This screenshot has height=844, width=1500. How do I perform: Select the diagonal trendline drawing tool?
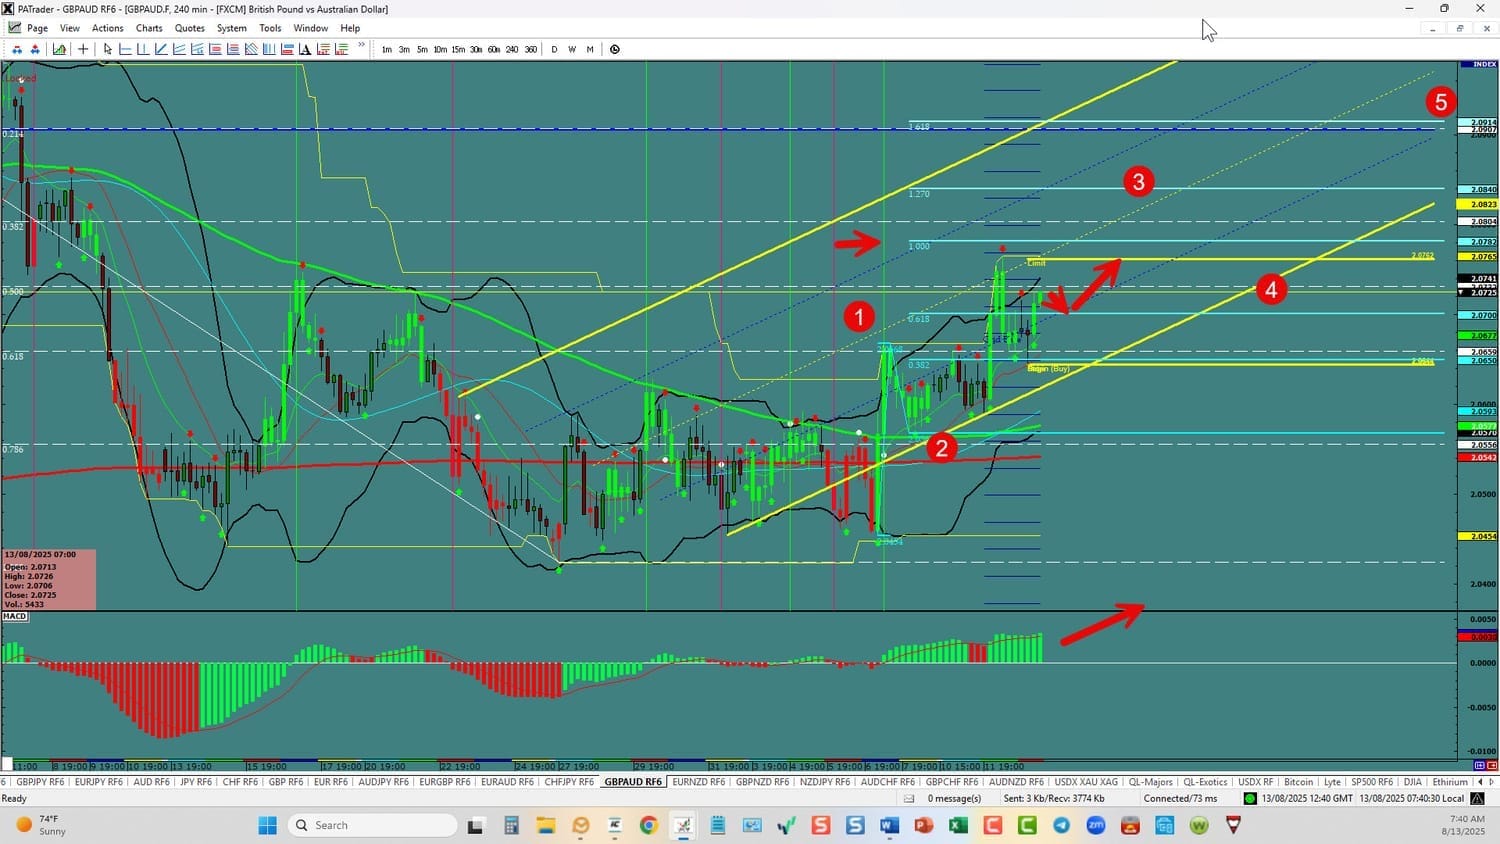pyautogui.click(x=161, y=49)
